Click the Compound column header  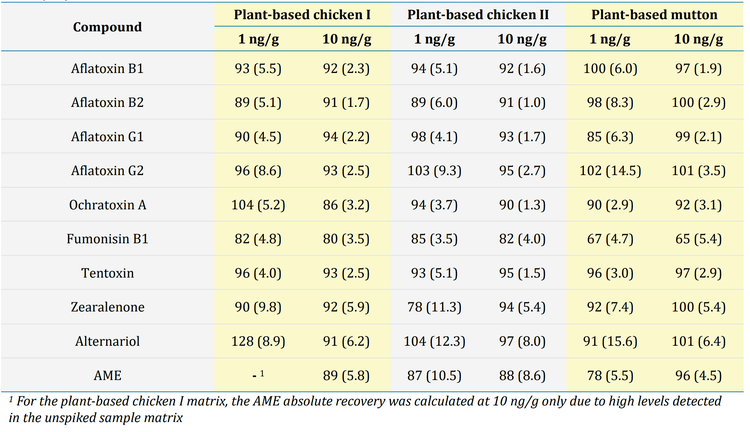point(107,27)
